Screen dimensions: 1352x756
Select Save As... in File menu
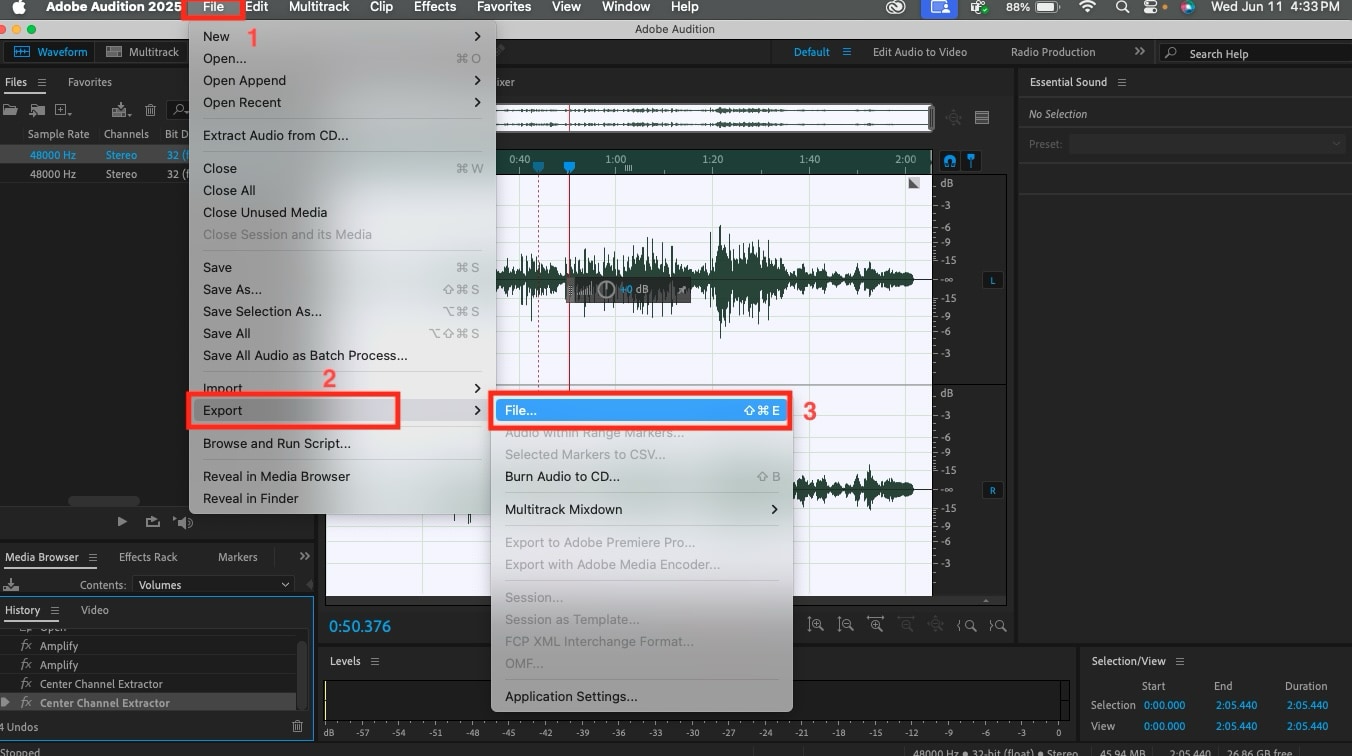(342, 289)
